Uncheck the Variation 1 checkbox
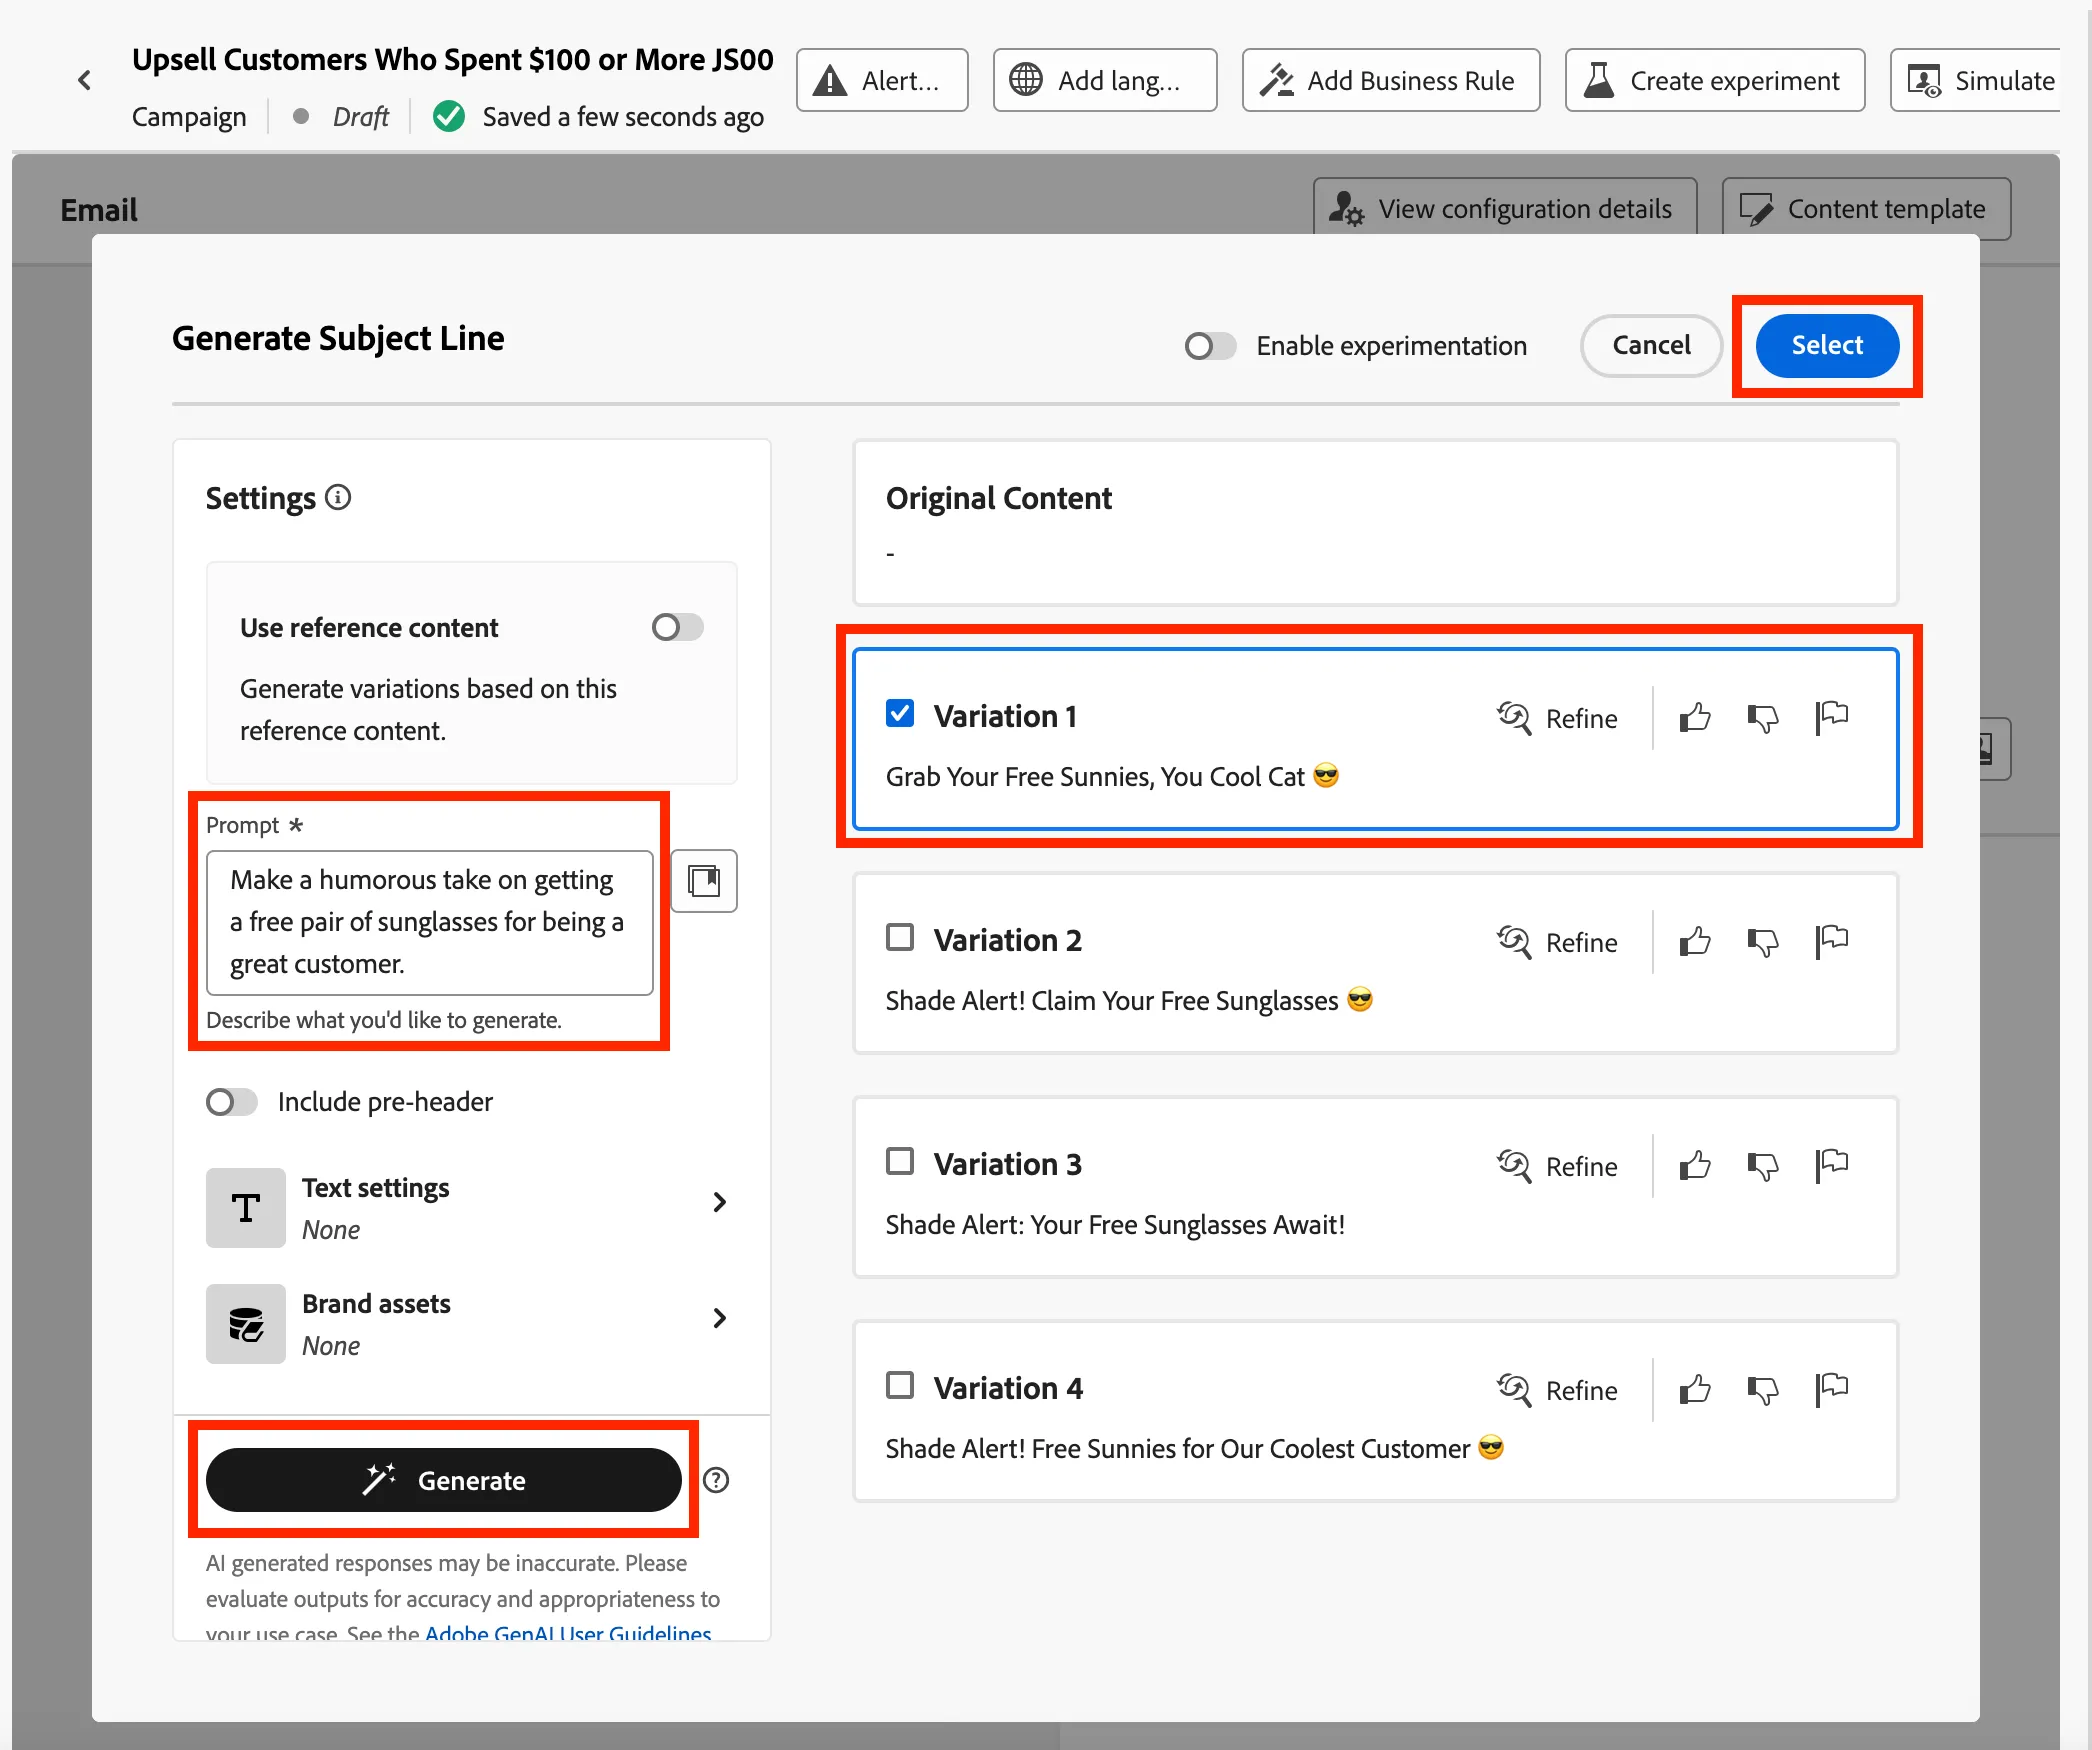 [x=900, y=713]
